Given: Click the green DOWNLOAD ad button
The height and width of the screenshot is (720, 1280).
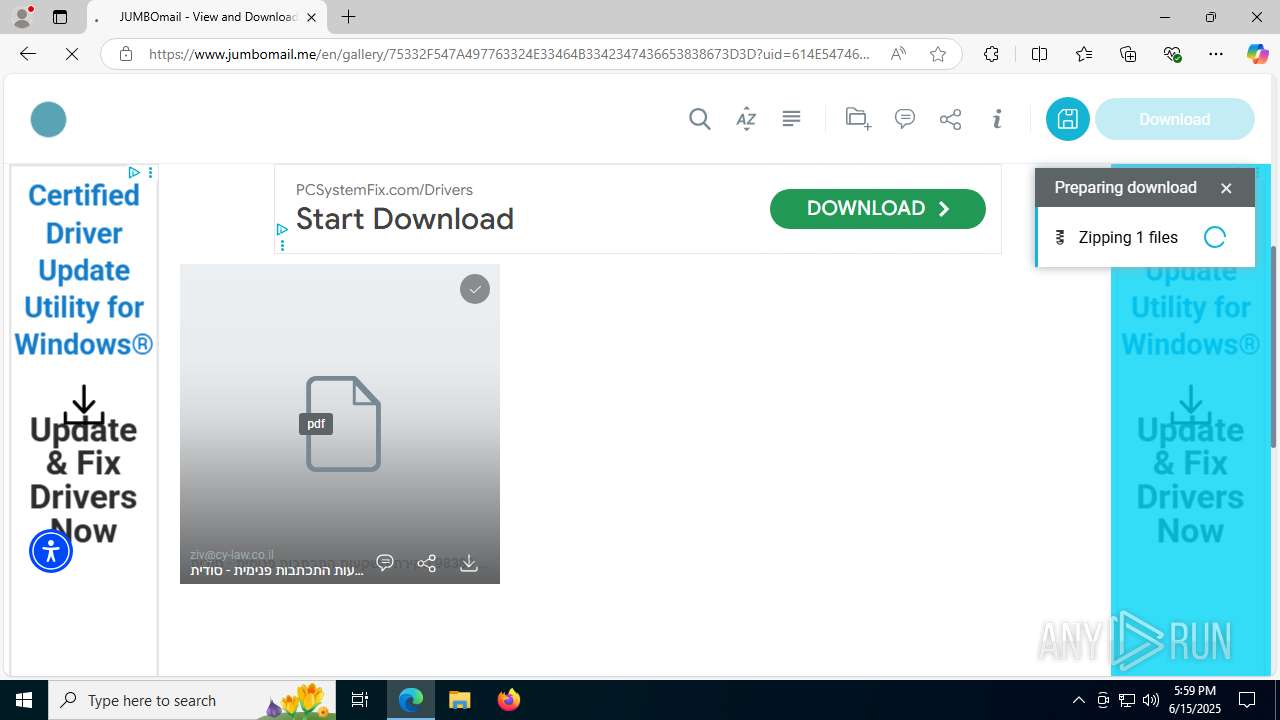Looking at the screenshot, I should click(877, 208).
